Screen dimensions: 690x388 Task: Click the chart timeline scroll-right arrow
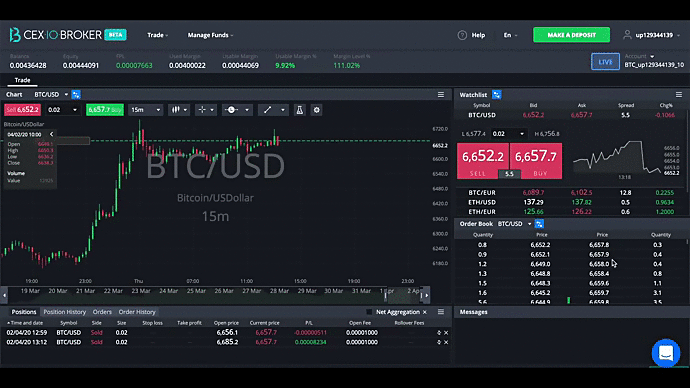click(426, 295)
